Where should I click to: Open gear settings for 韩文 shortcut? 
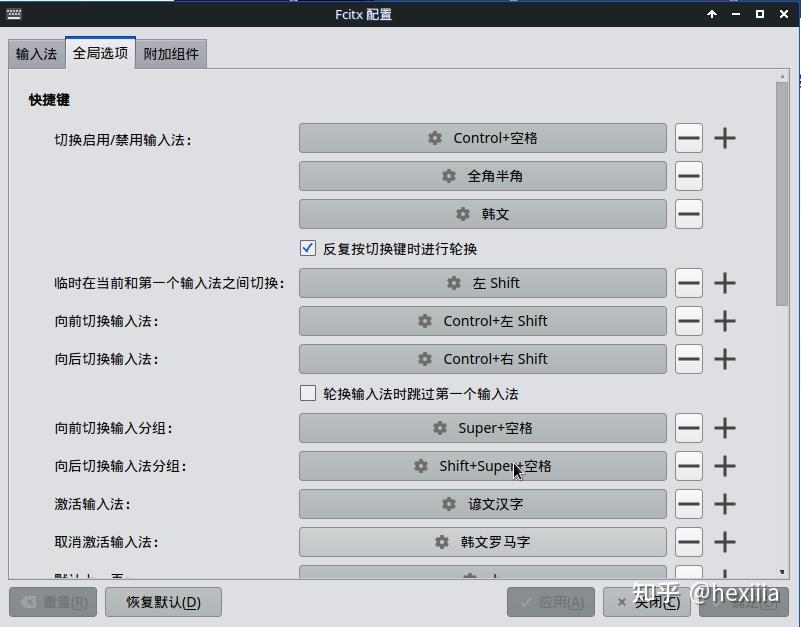tap(461, 213)
